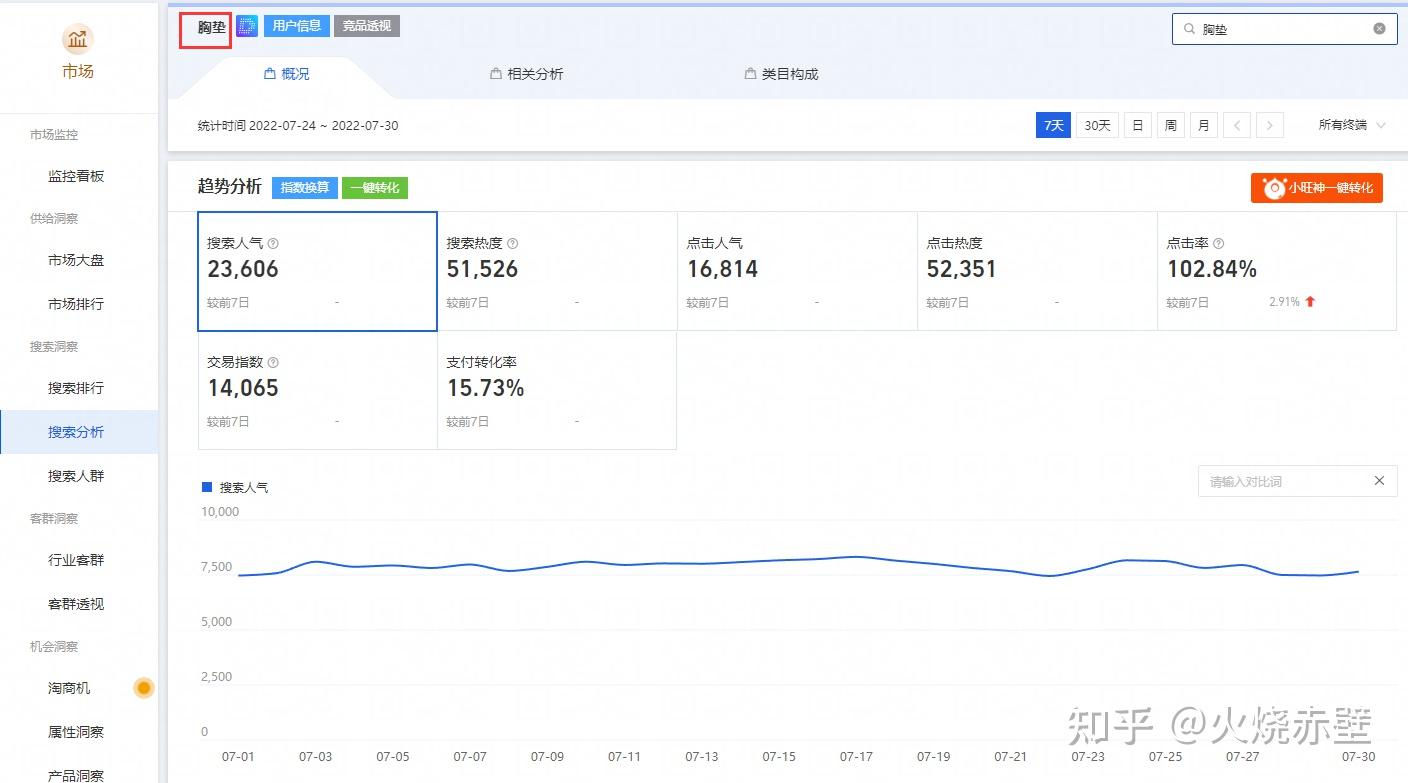Toggle the 搜索人气 legend series
Viewport: 1408px width, 783px height.
click(x=235, y=487)
